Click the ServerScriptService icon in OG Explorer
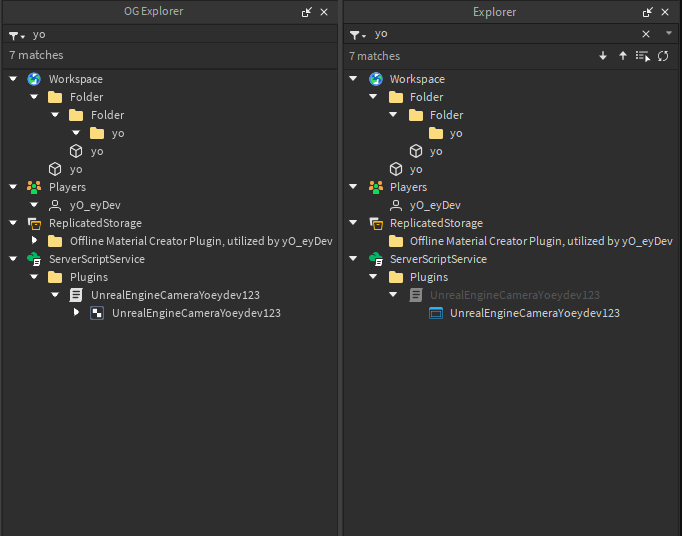Viewport: 682px width, 536px height. pos(34,259)
